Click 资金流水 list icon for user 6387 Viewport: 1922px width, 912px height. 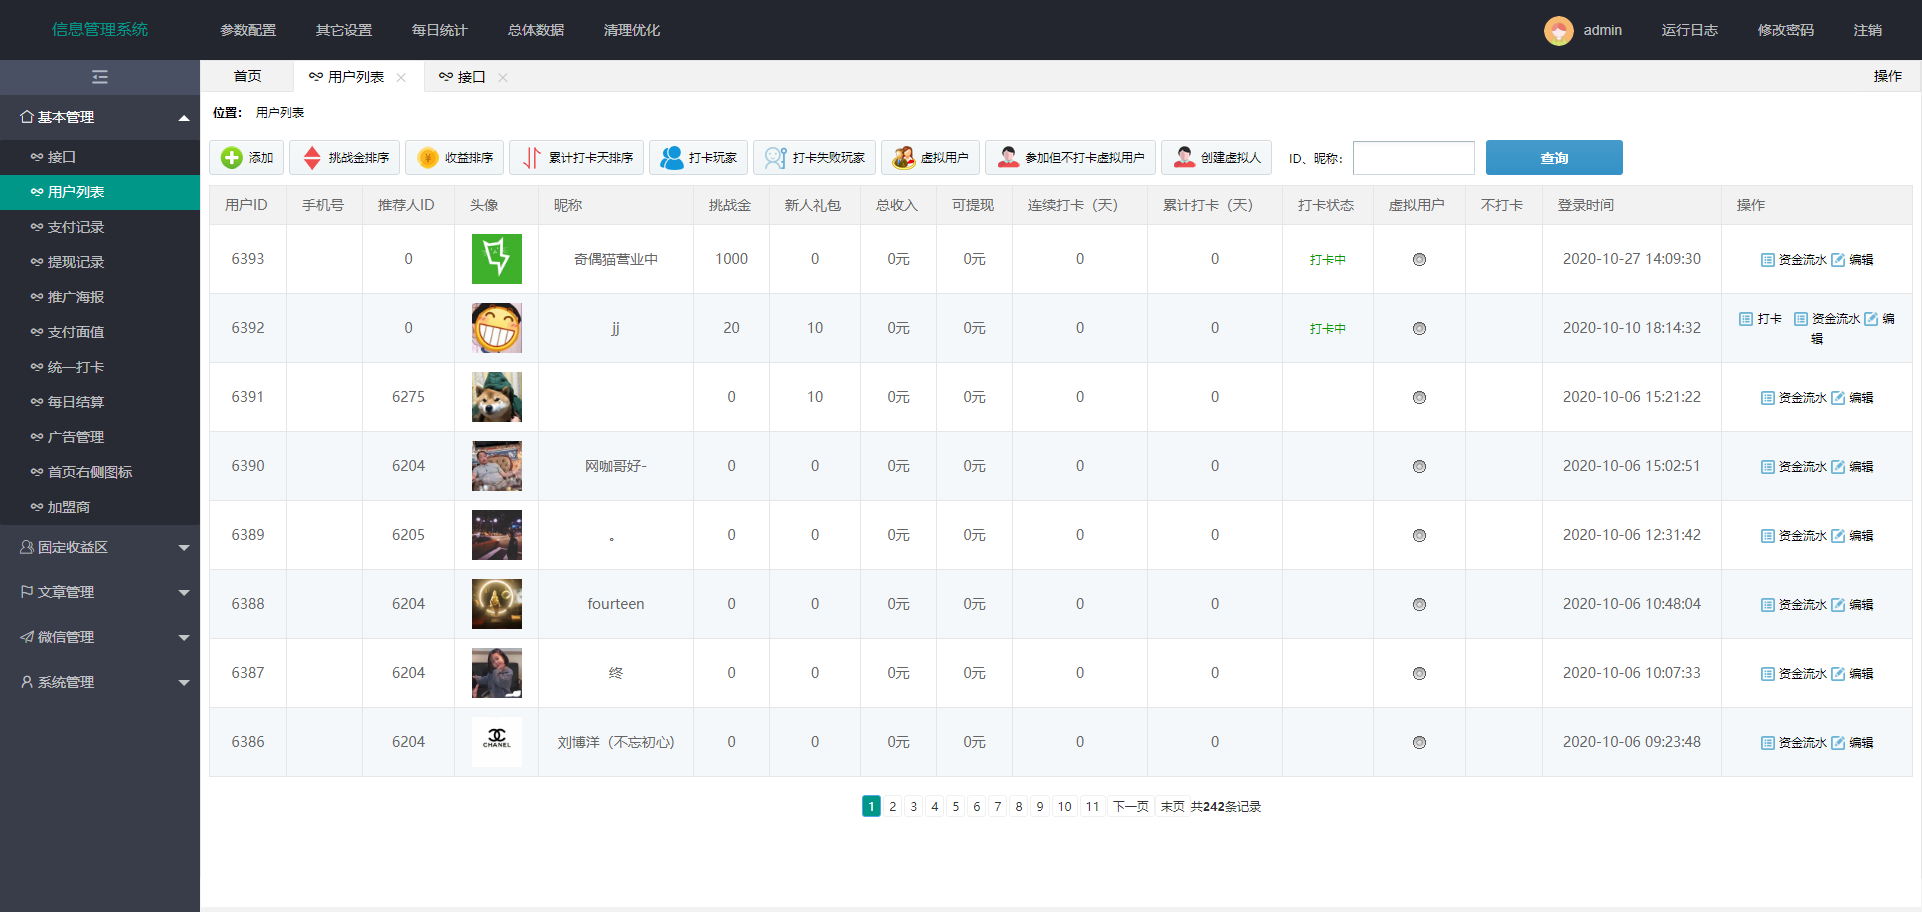(x=1768, y=674)
